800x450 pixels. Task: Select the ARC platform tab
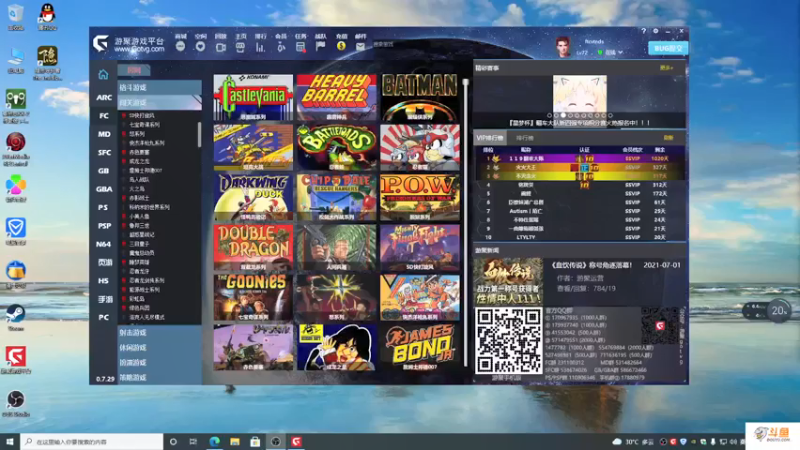click(x=104, y=97)
